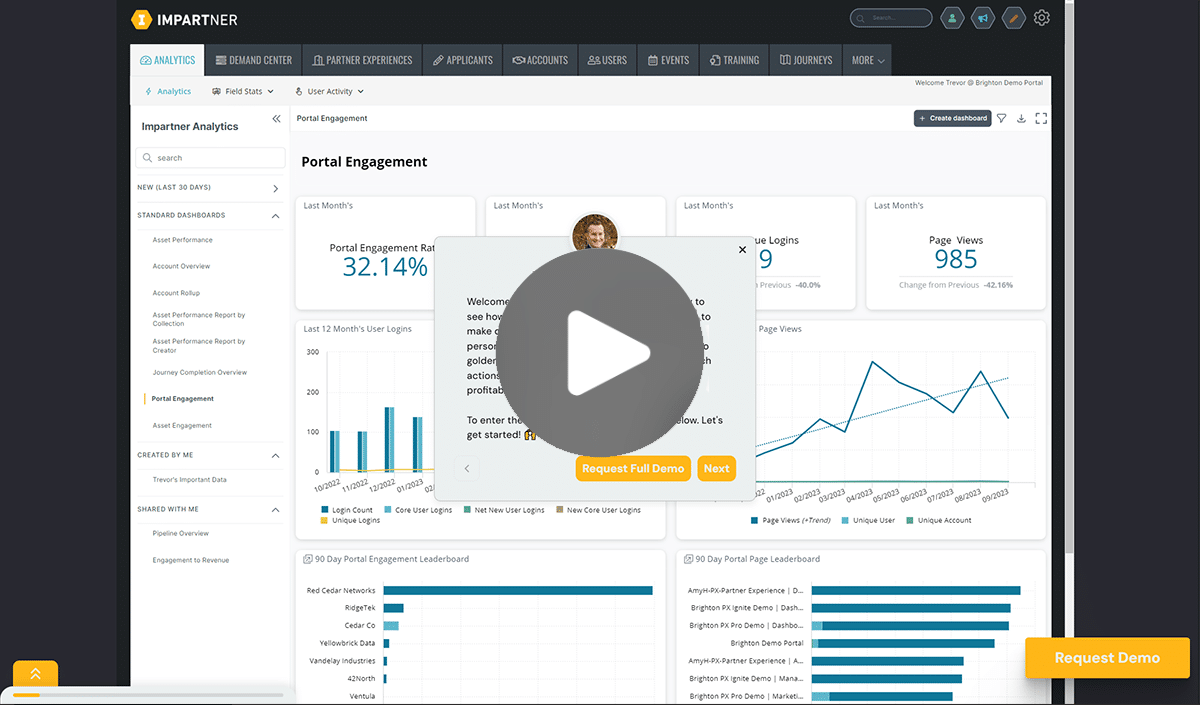
Task: Click the Red Cedar Networks leaderboard bar
Action: pyautogui.click(x=518, y=591)
